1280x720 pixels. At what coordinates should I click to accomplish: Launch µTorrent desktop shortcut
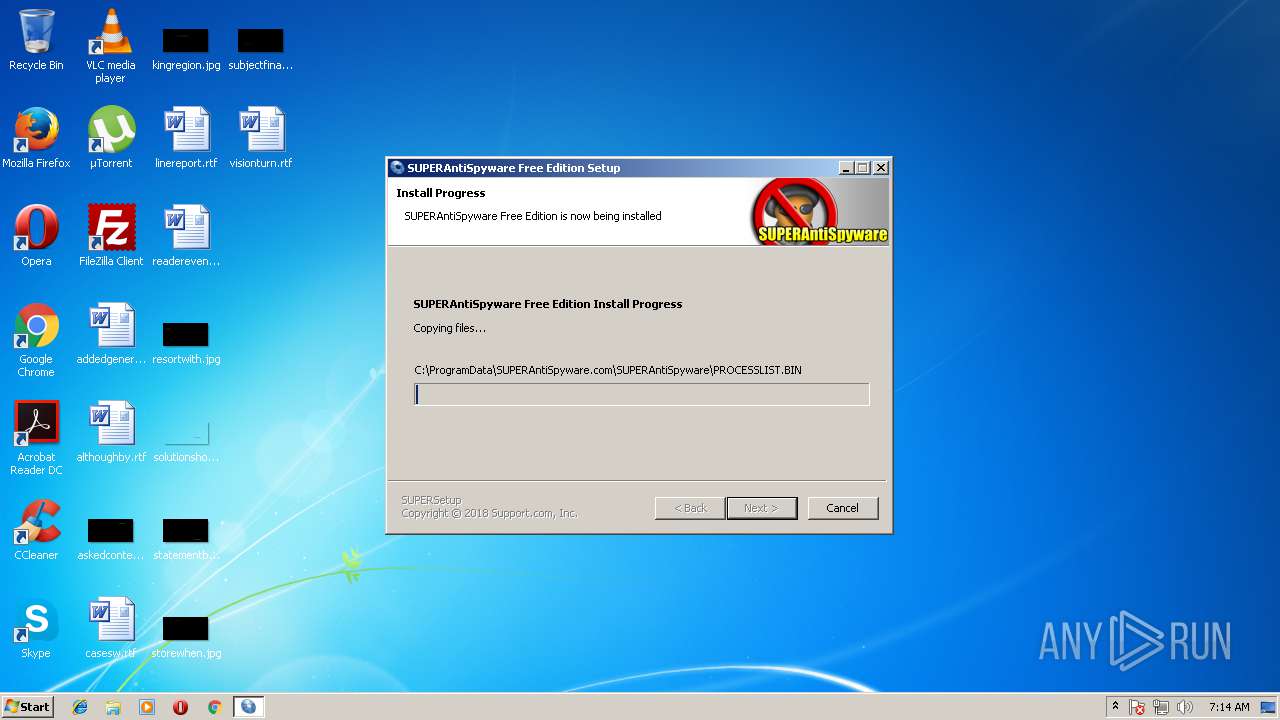coord(111,138)
